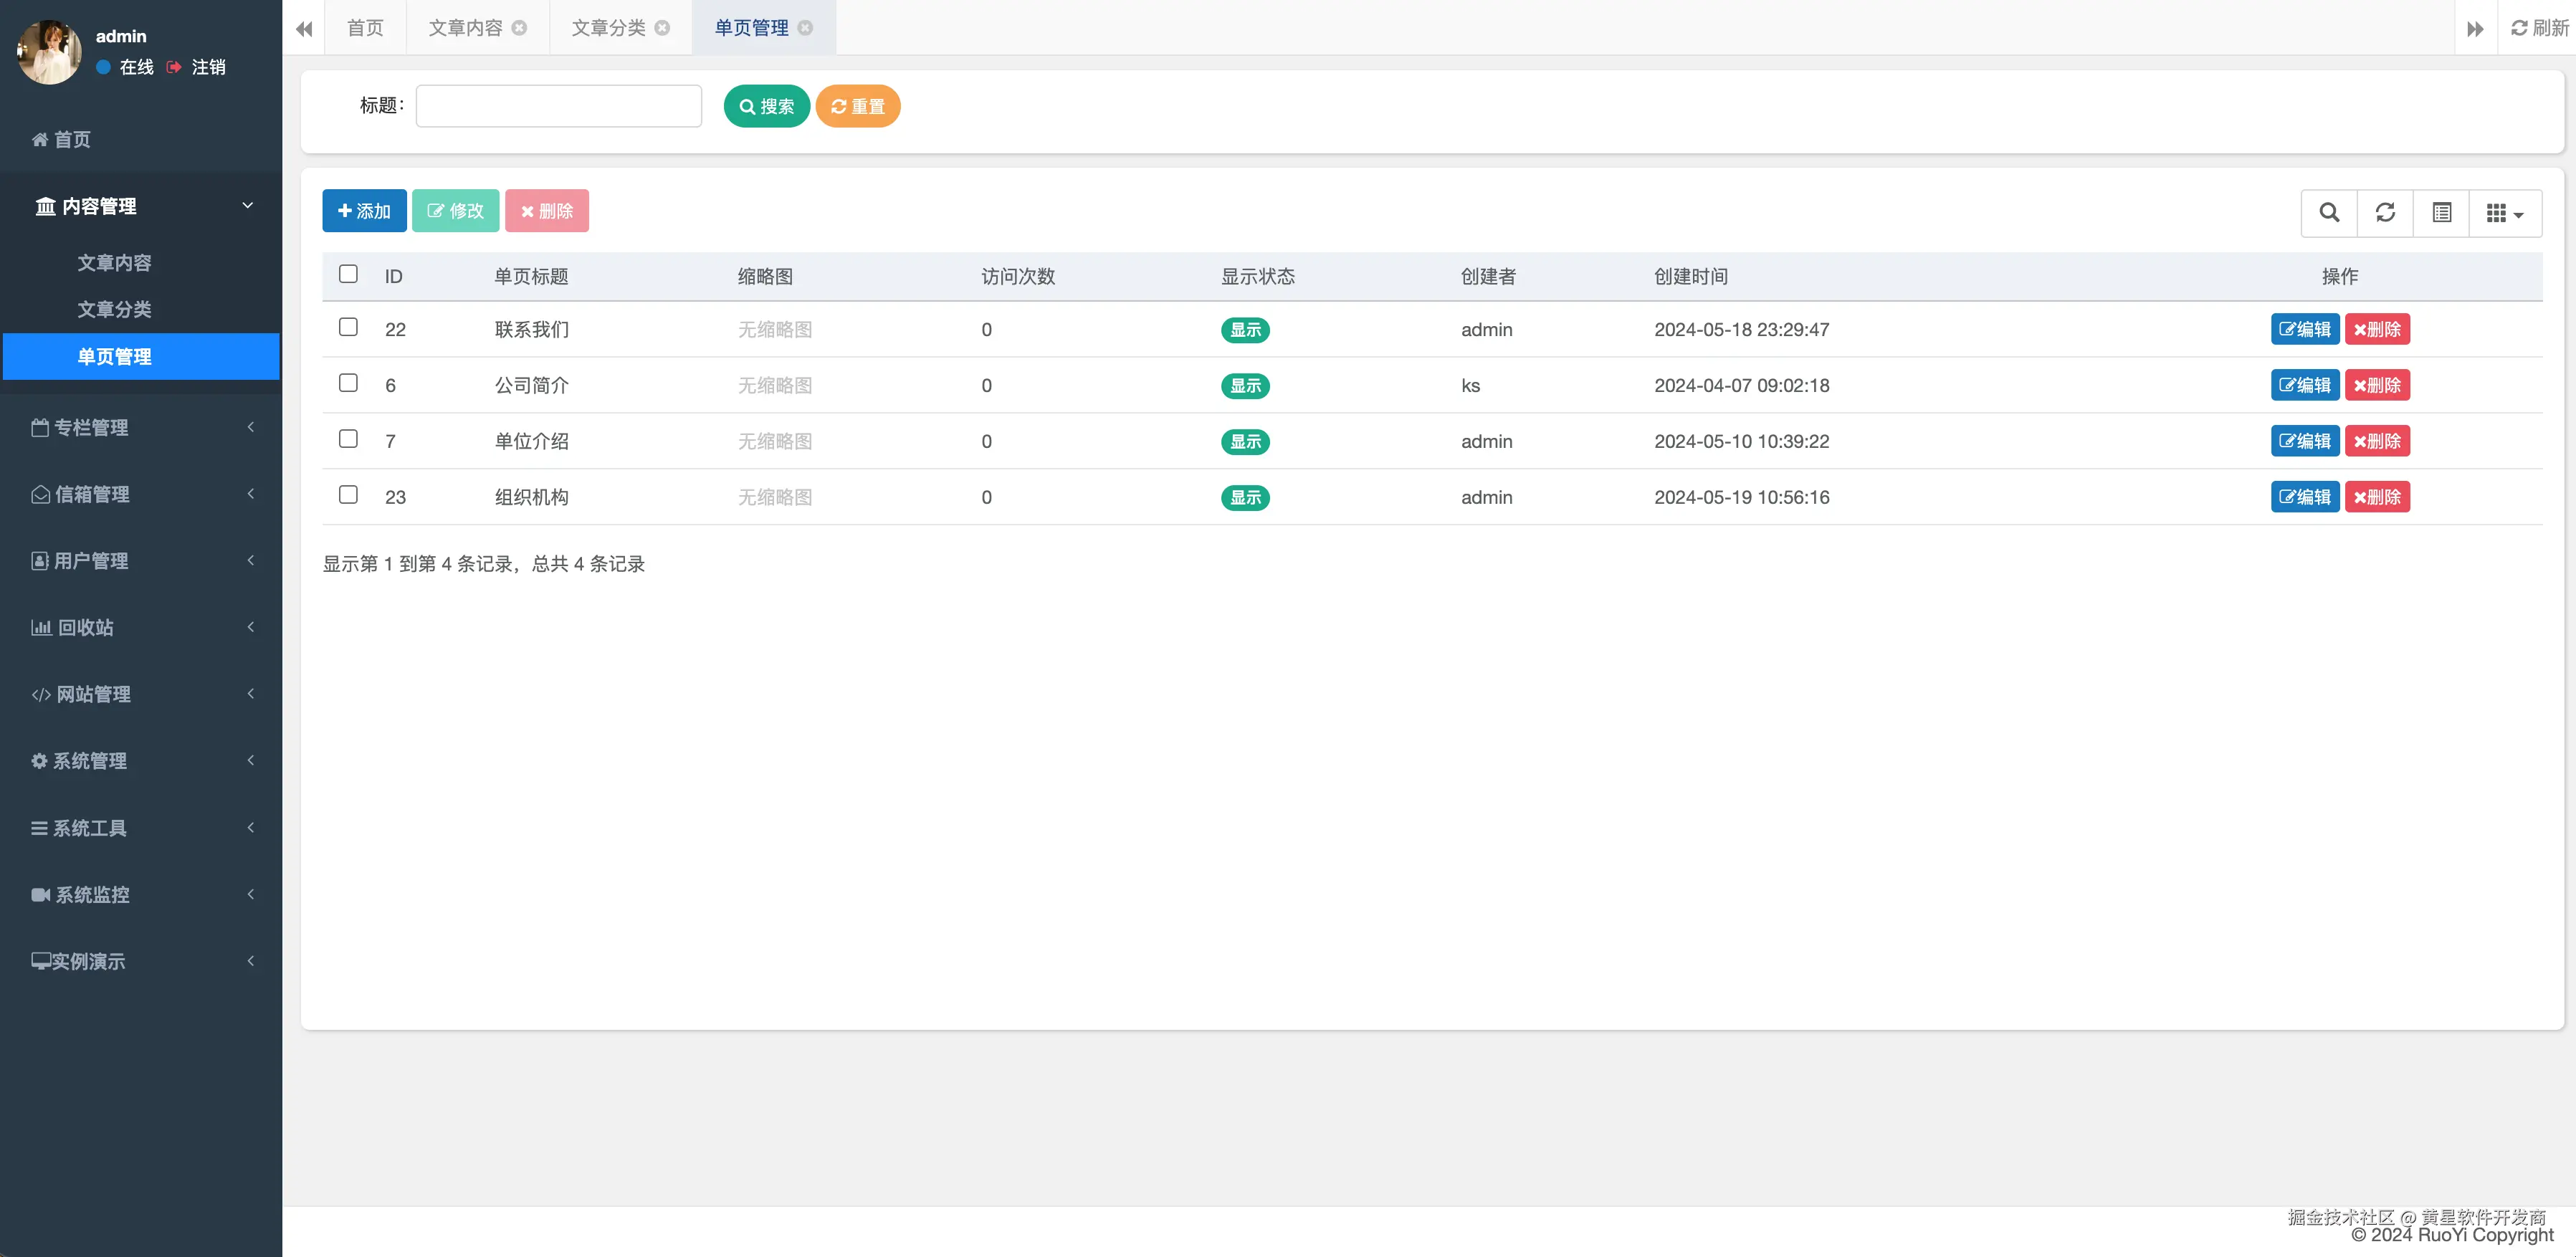Click the admin avatar picture
The width and height of the screenshot is (2576, 1257).
coord(49,52)
